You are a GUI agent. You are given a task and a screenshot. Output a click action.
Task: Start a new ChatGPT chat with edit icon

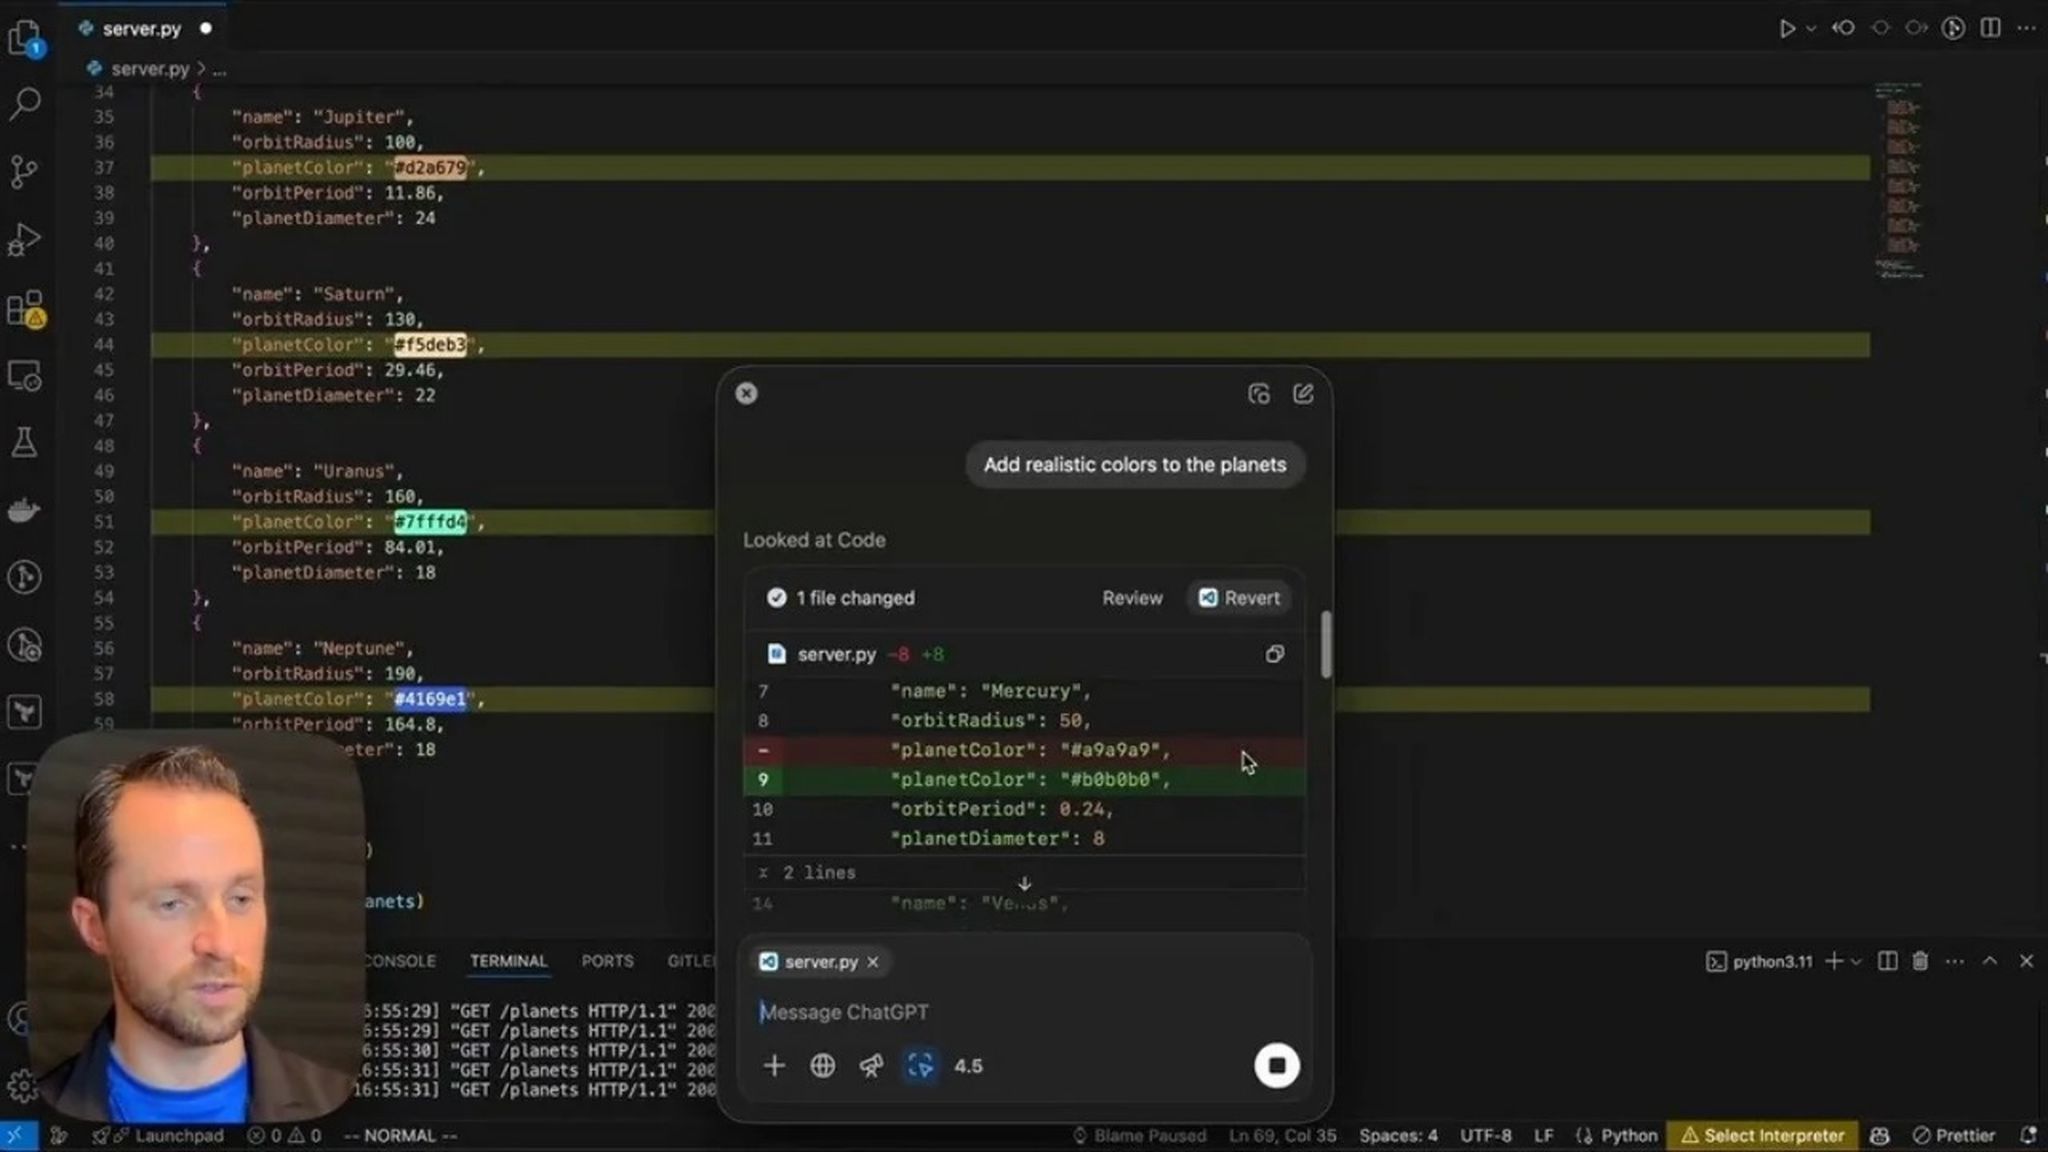[1303, 394]
